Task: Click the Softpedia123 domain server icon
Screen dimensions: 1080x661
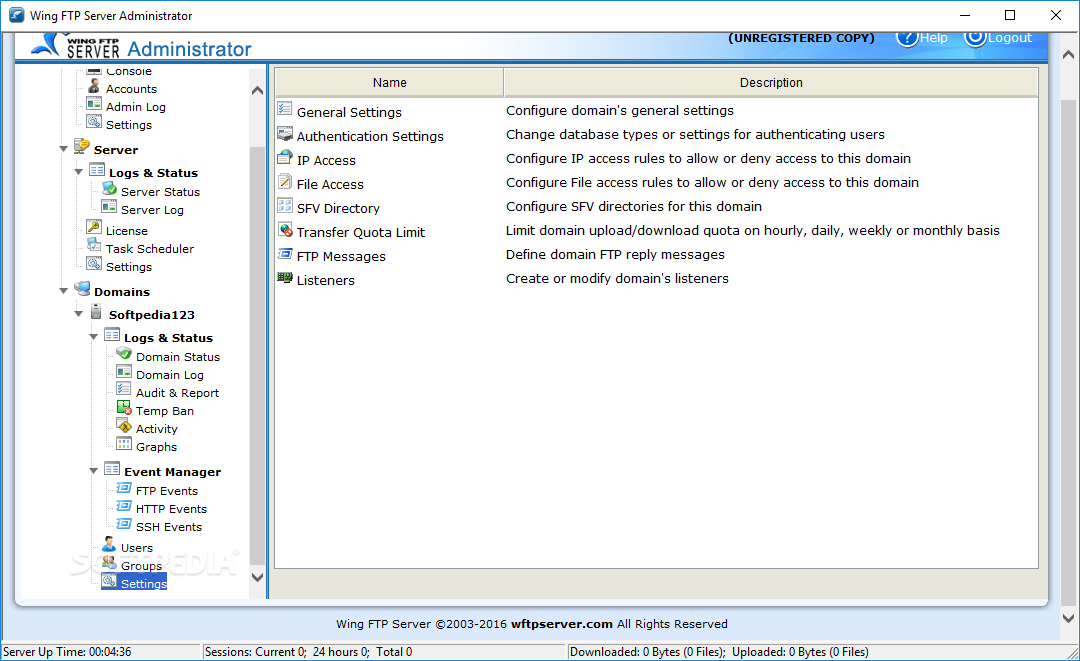Action: click(x=96, y=312)
